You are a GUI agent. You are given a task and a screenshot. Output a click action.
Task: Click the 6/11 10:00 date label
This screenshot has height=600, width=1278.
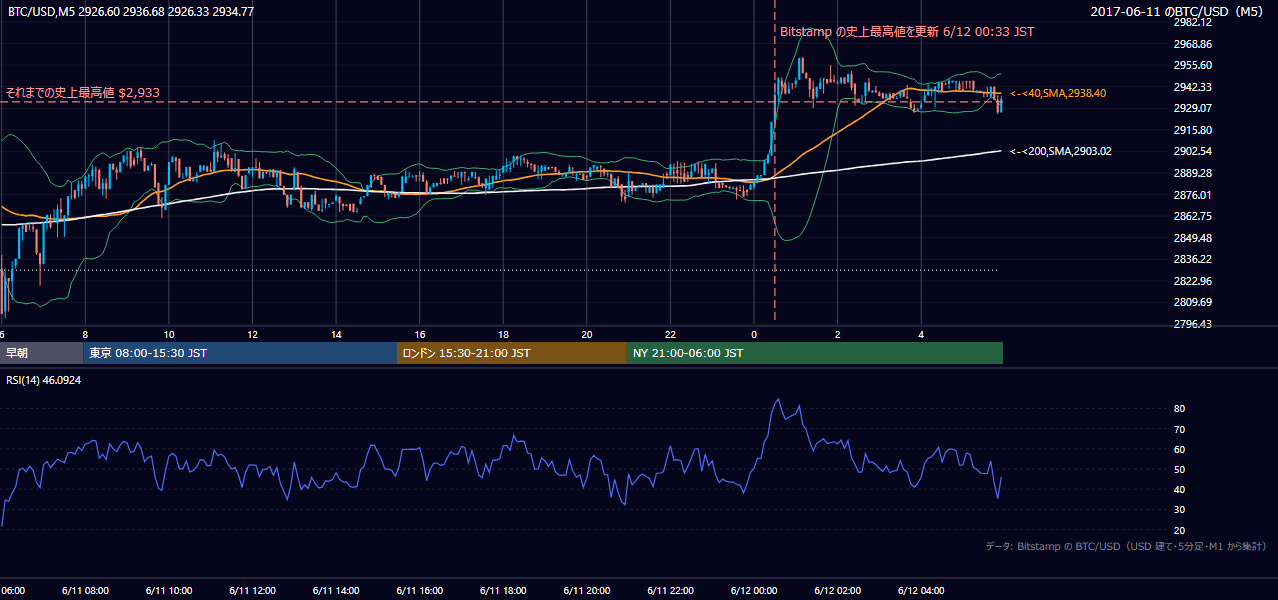tap(171, 590)
